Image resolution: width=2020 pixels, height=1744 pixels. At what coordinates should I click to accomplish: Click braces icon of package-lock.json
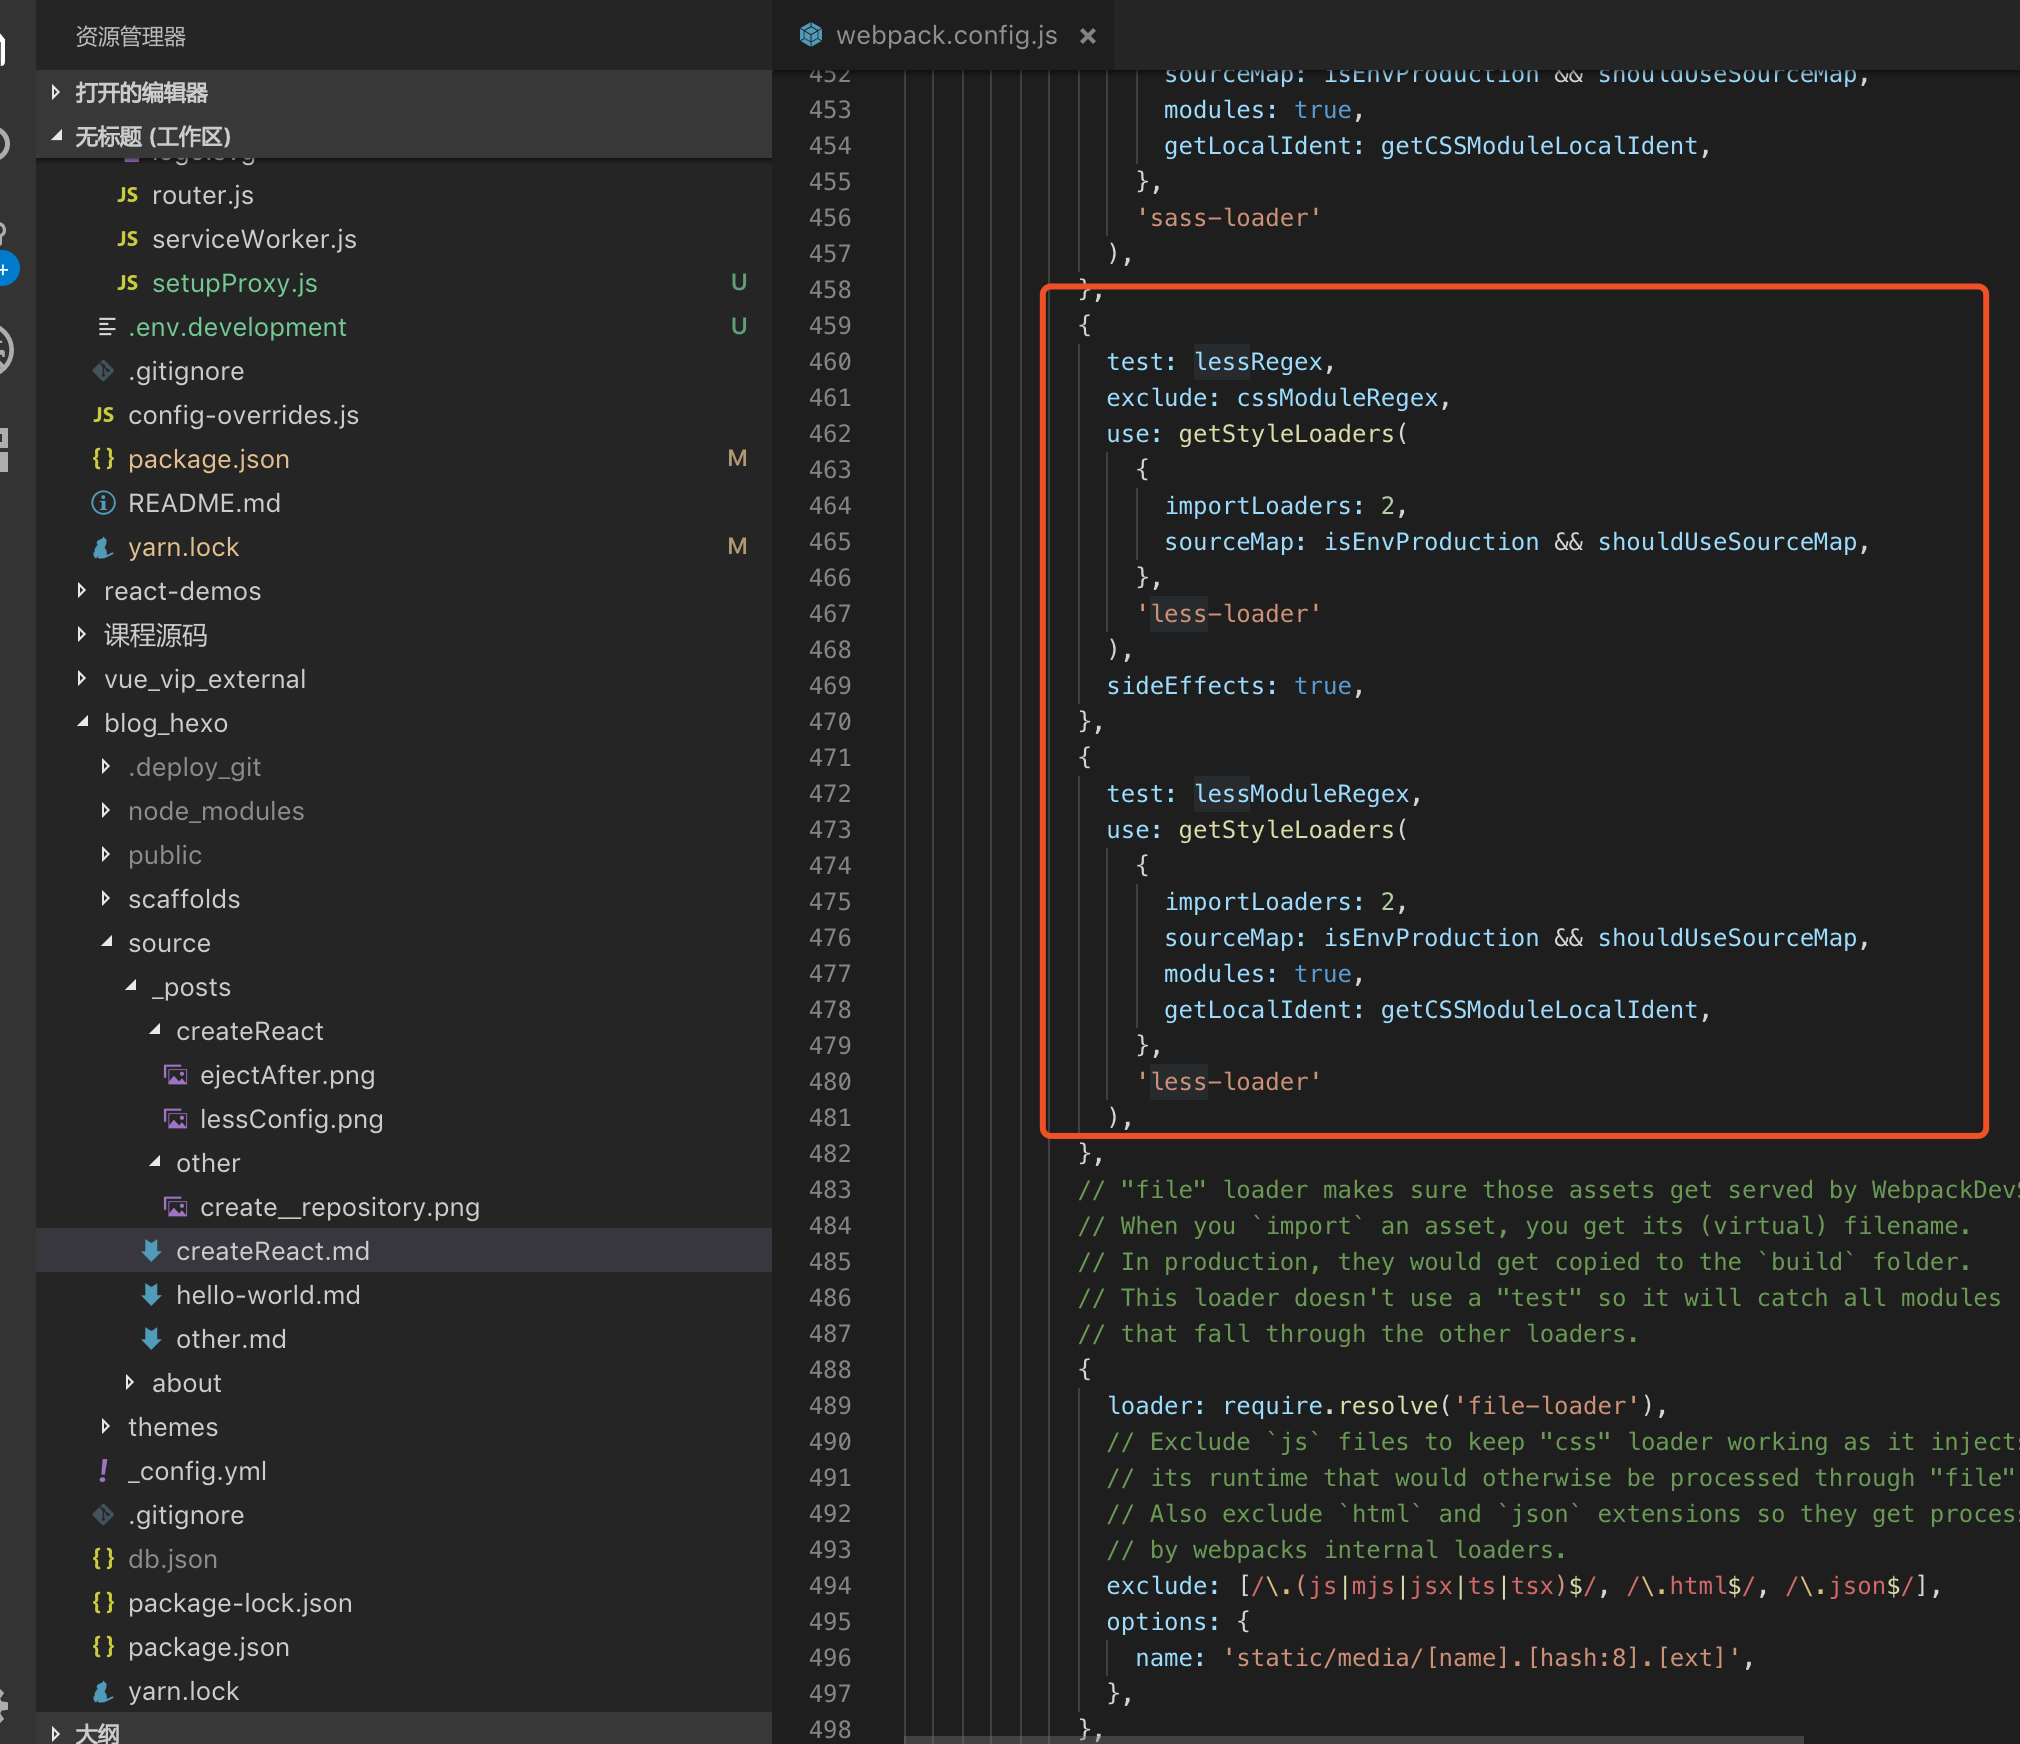104,1603
